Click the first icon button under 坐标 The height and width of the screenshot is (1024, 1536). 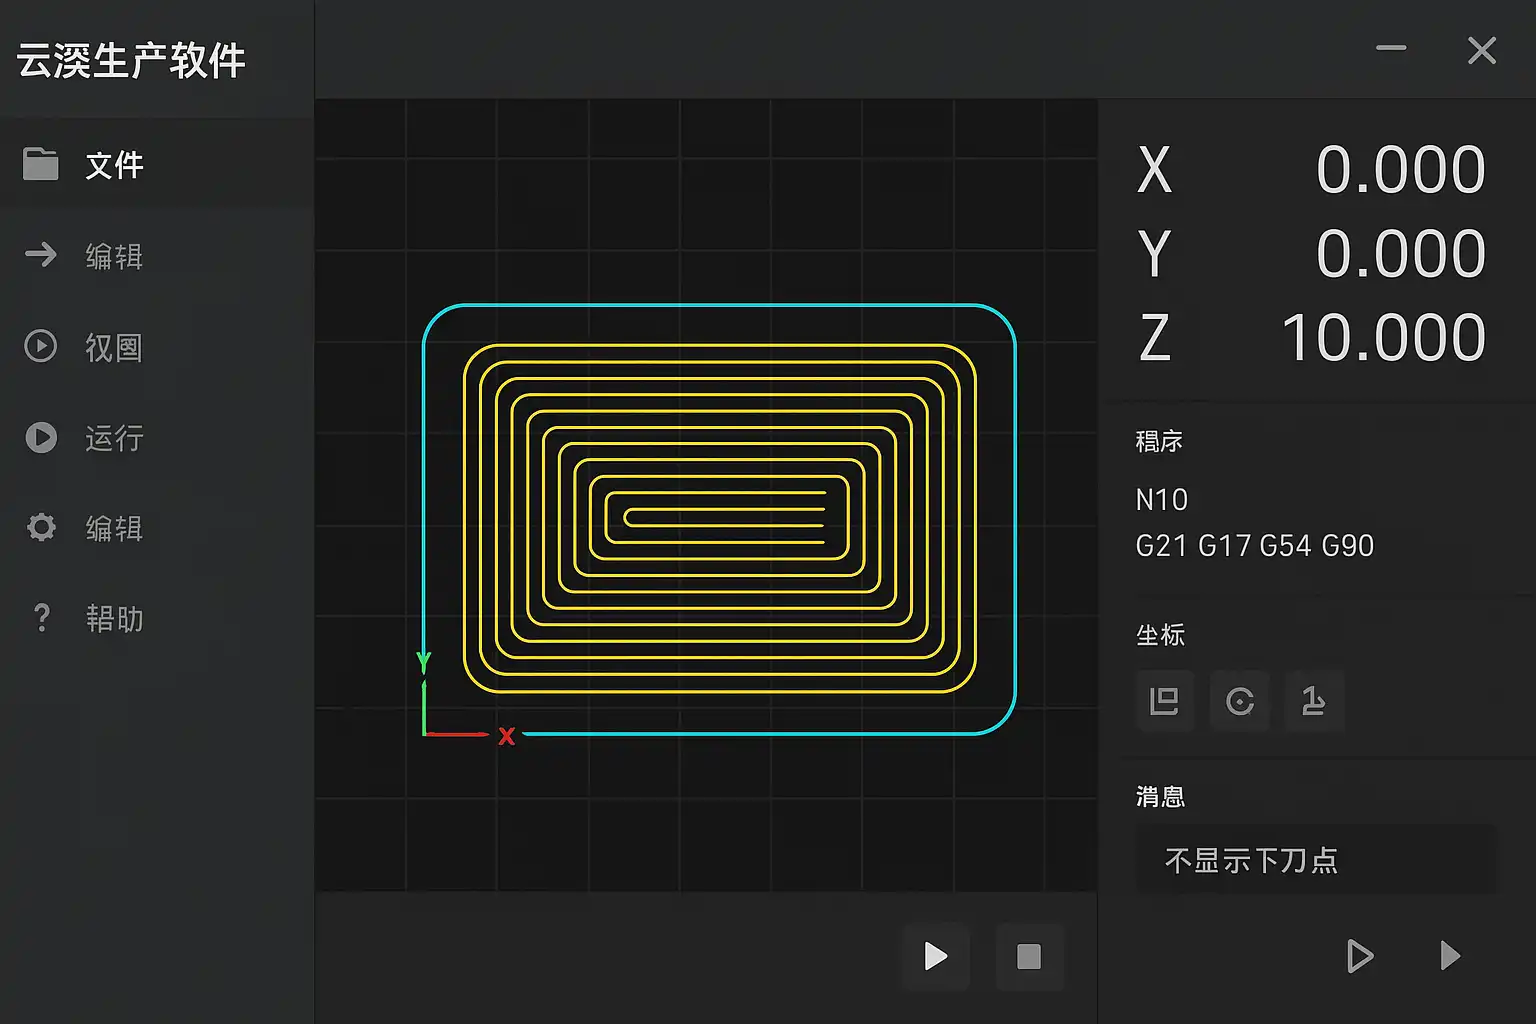(x=1164, y=701)
